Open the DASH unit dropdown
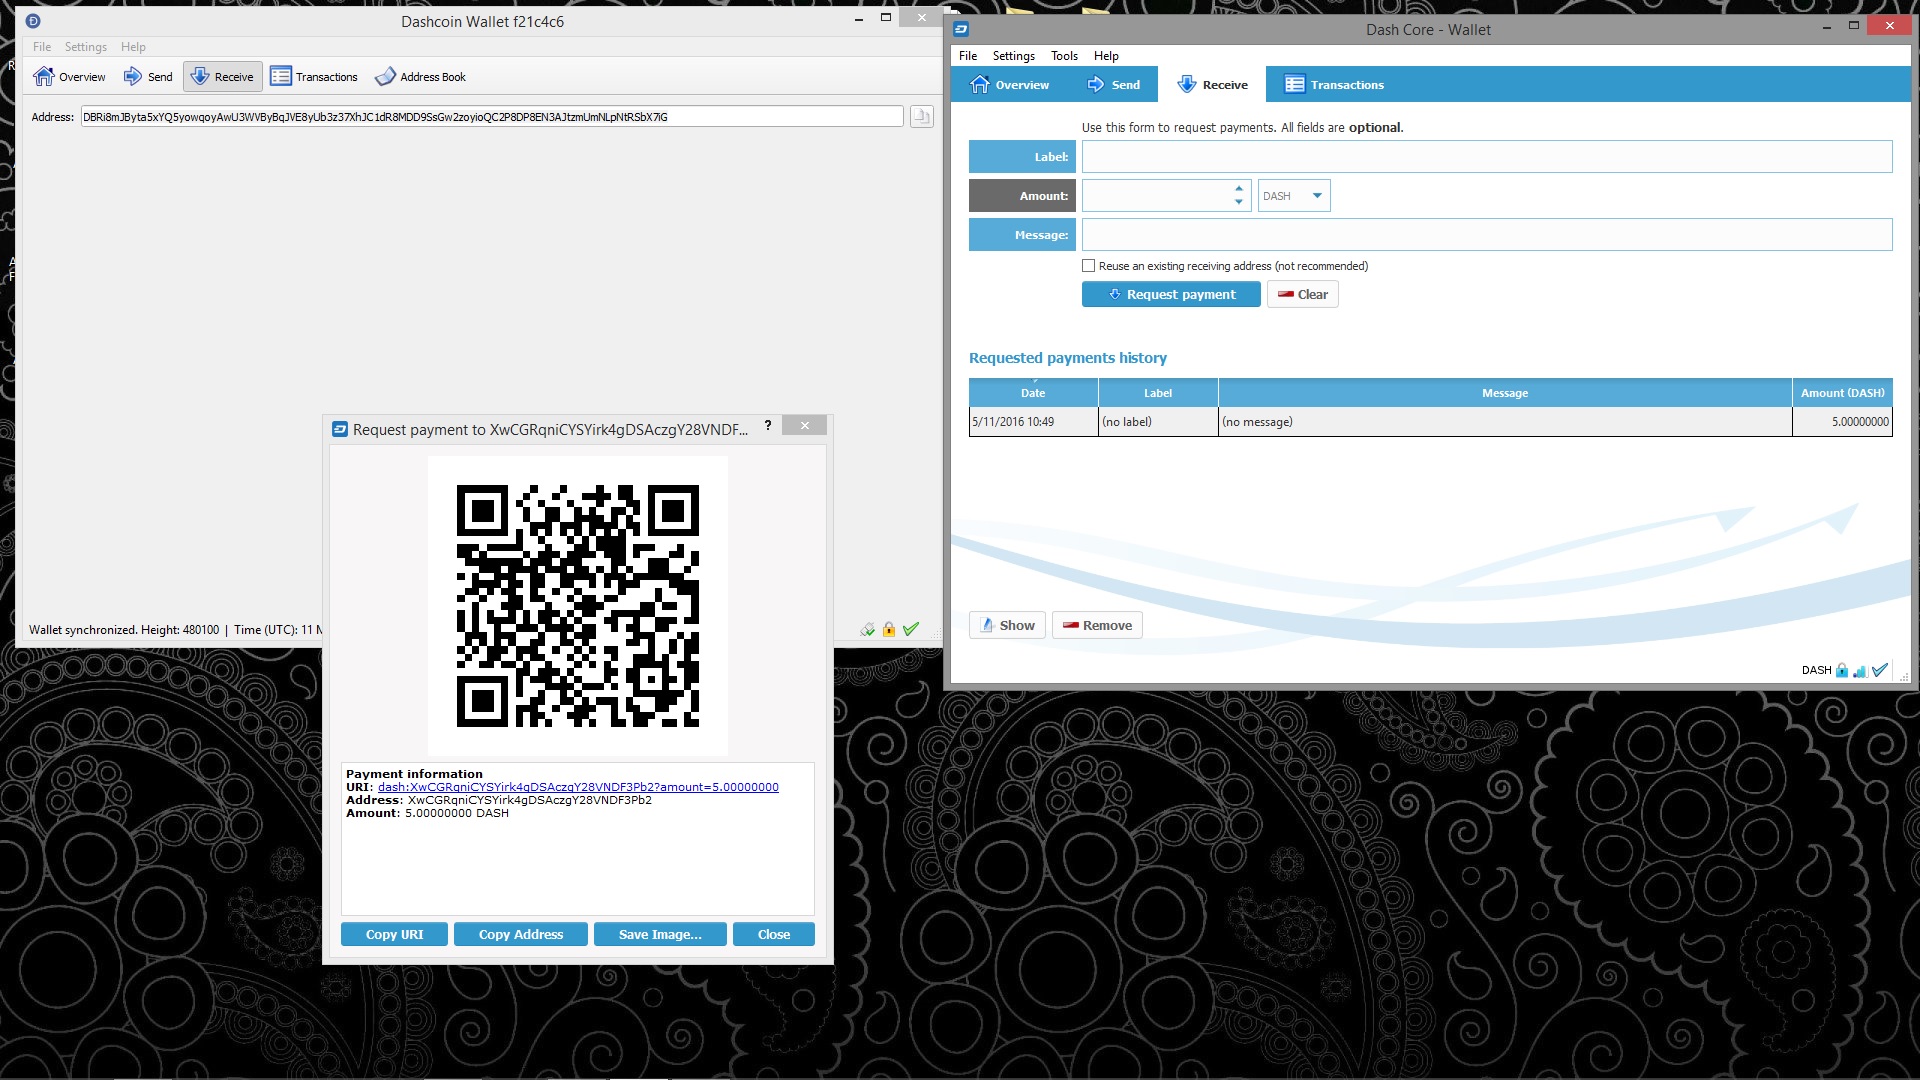 [x=1294, y=196]
